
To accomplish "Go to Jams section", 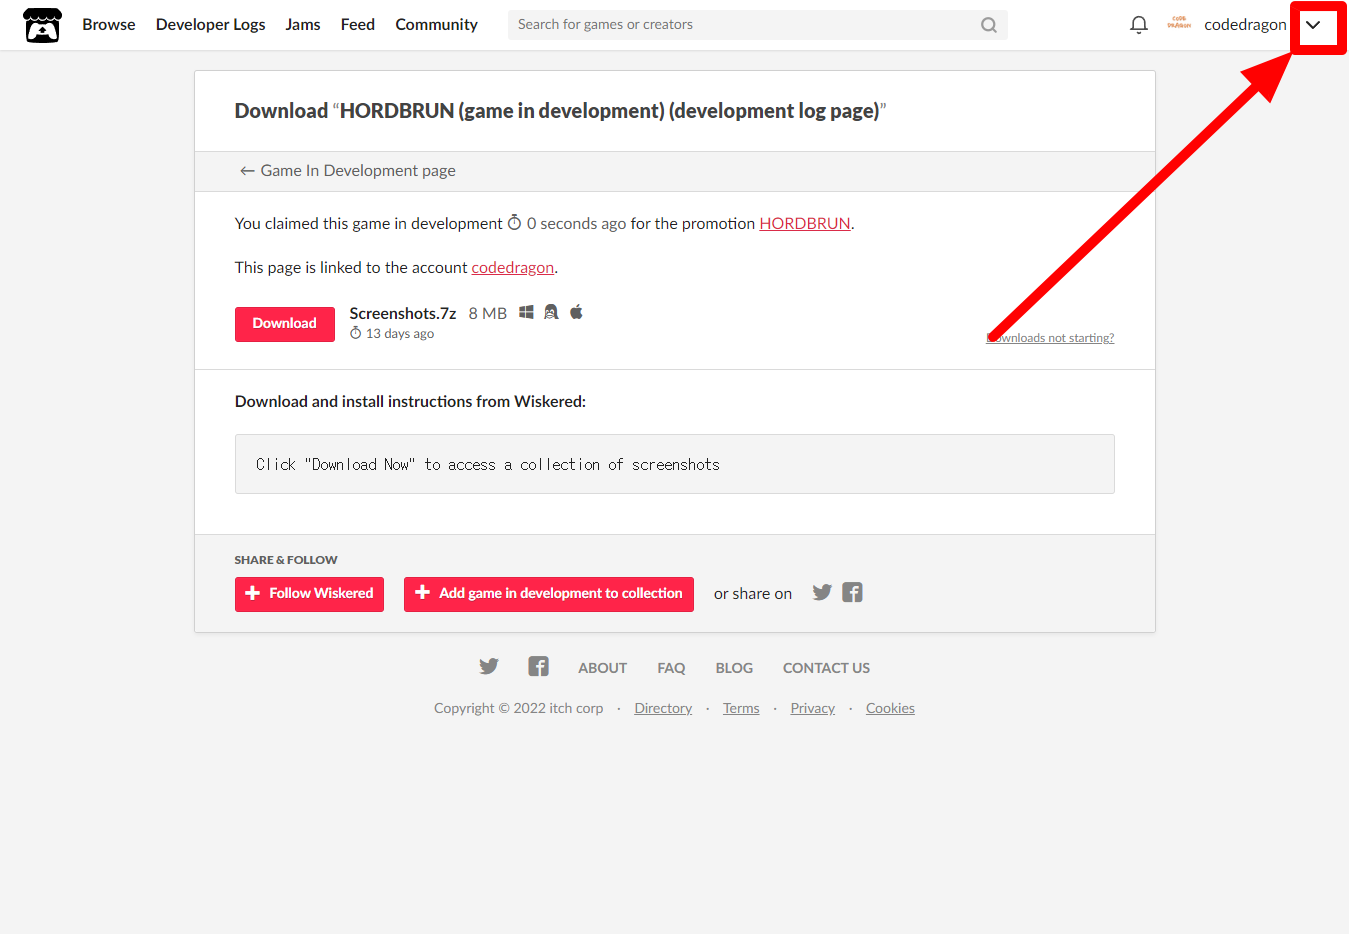I will [303, 25].
